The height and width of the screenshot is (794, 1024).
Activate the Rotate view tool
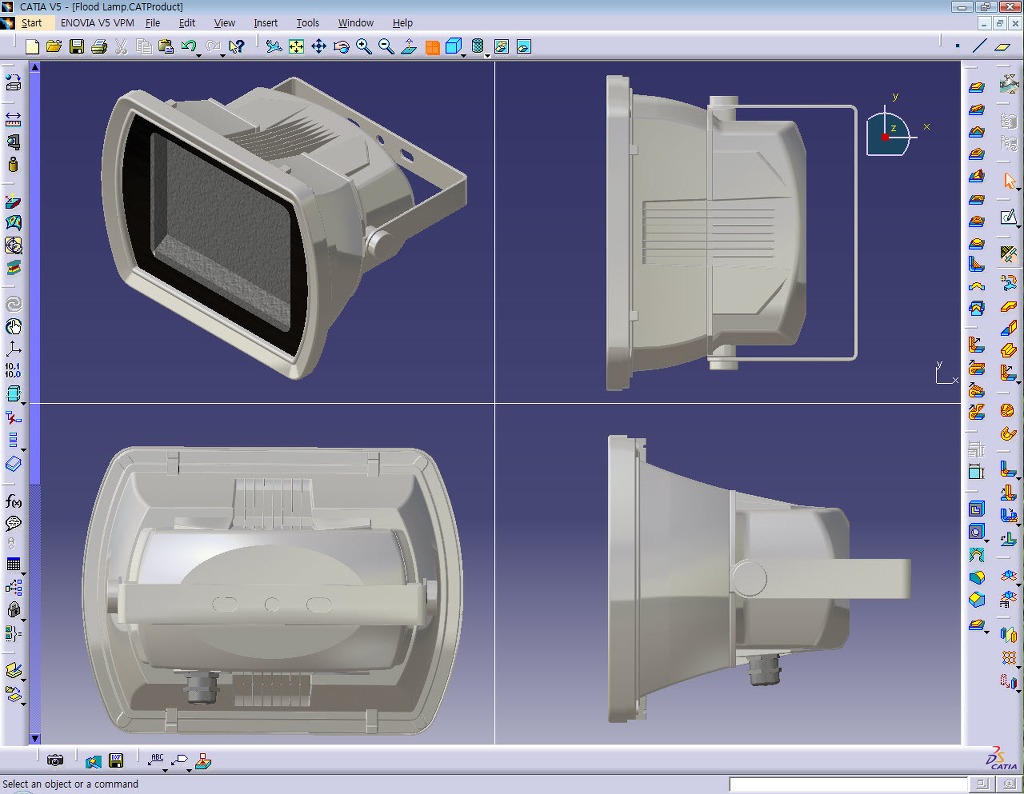click(x=341, y=47)
